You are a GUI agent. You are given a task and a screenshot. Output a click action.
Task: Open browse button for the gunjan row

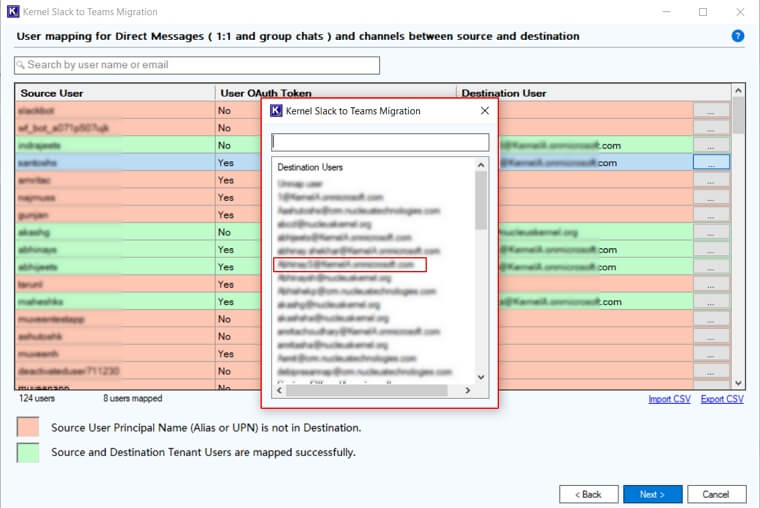[x=711, y=215]
